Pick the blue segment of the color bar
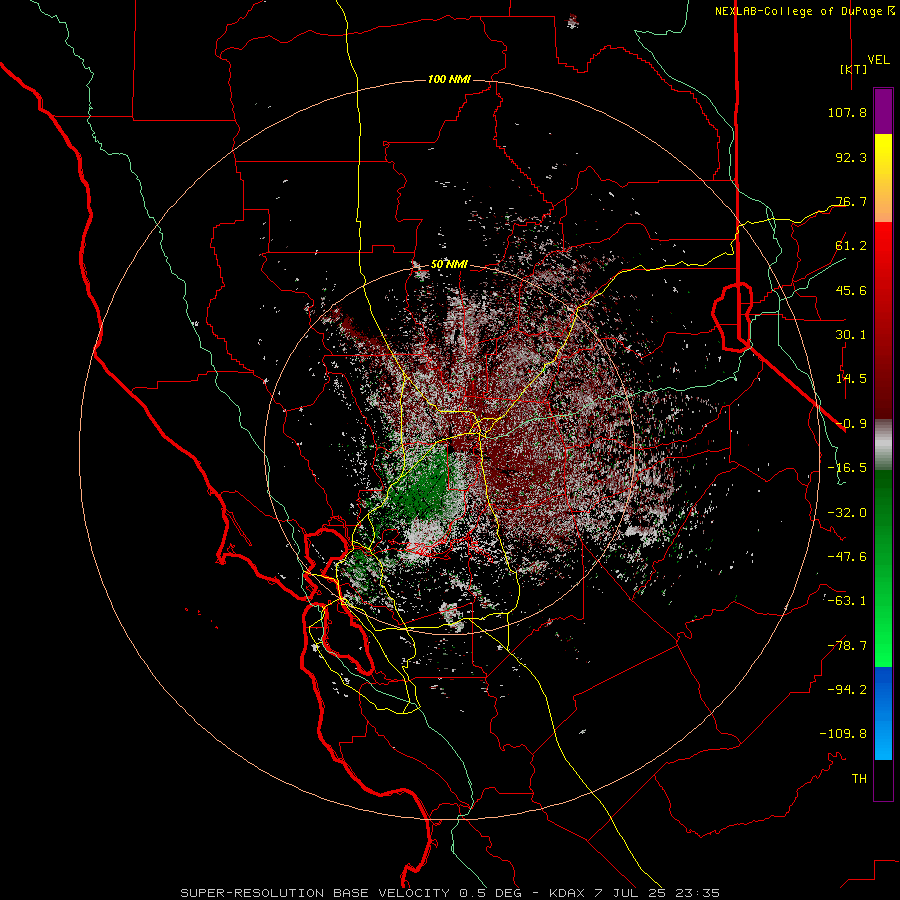 (x=883, y=713)
